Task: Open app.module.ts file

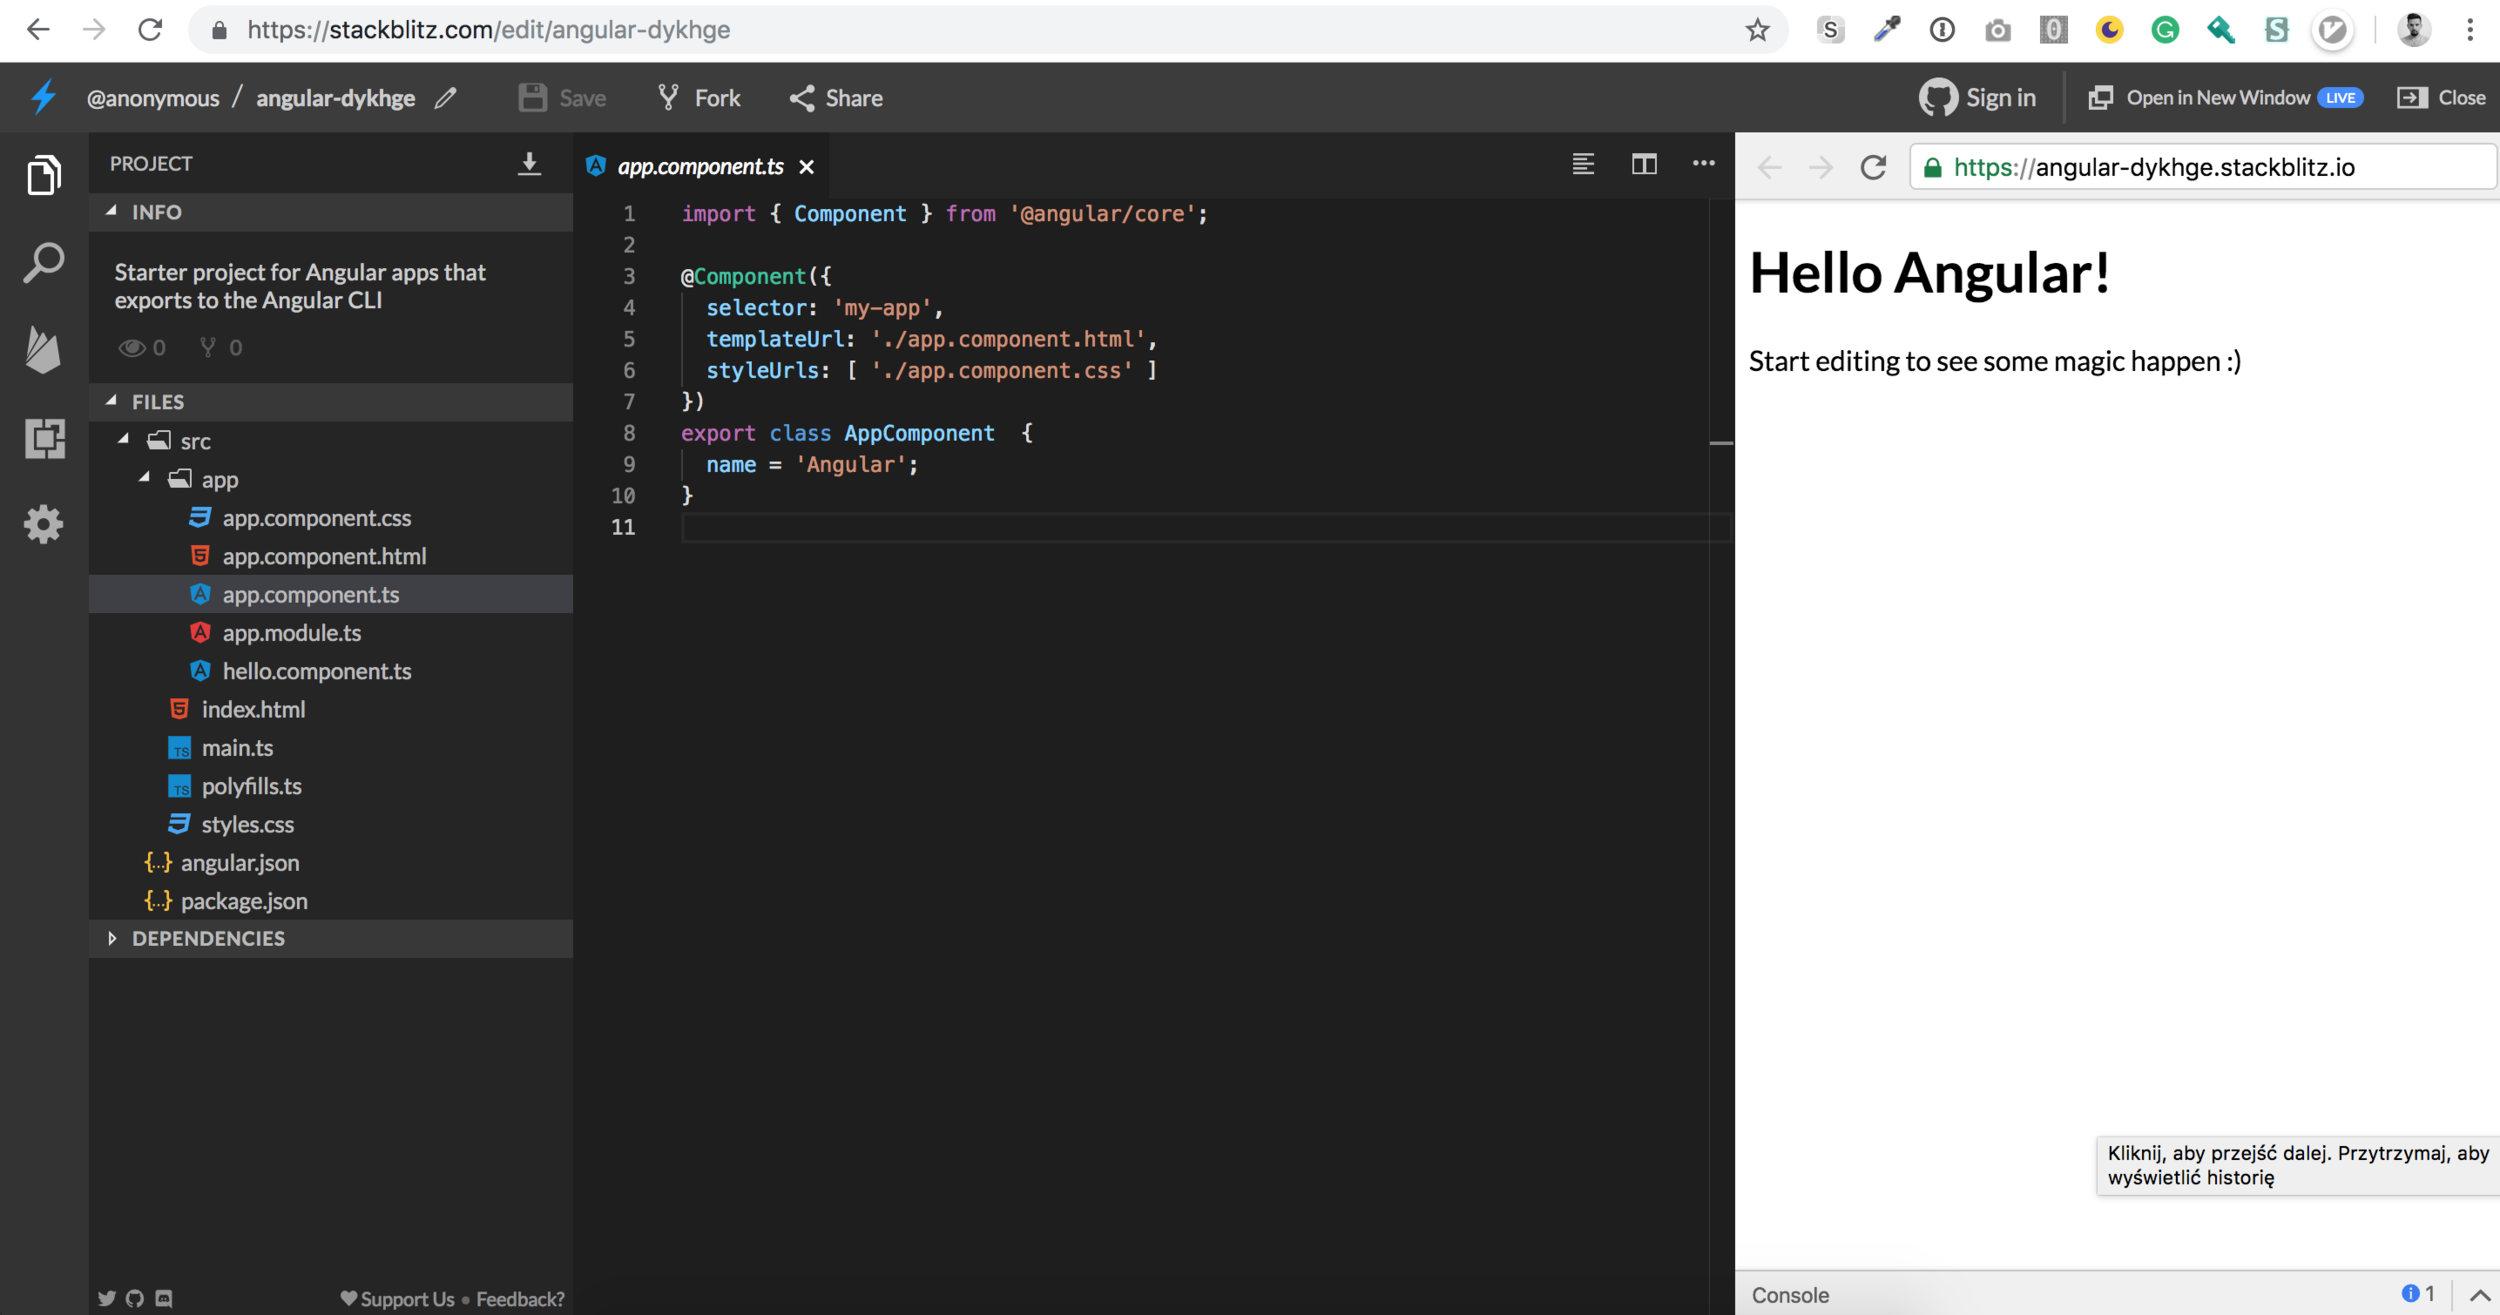Action: click(291, 633)
